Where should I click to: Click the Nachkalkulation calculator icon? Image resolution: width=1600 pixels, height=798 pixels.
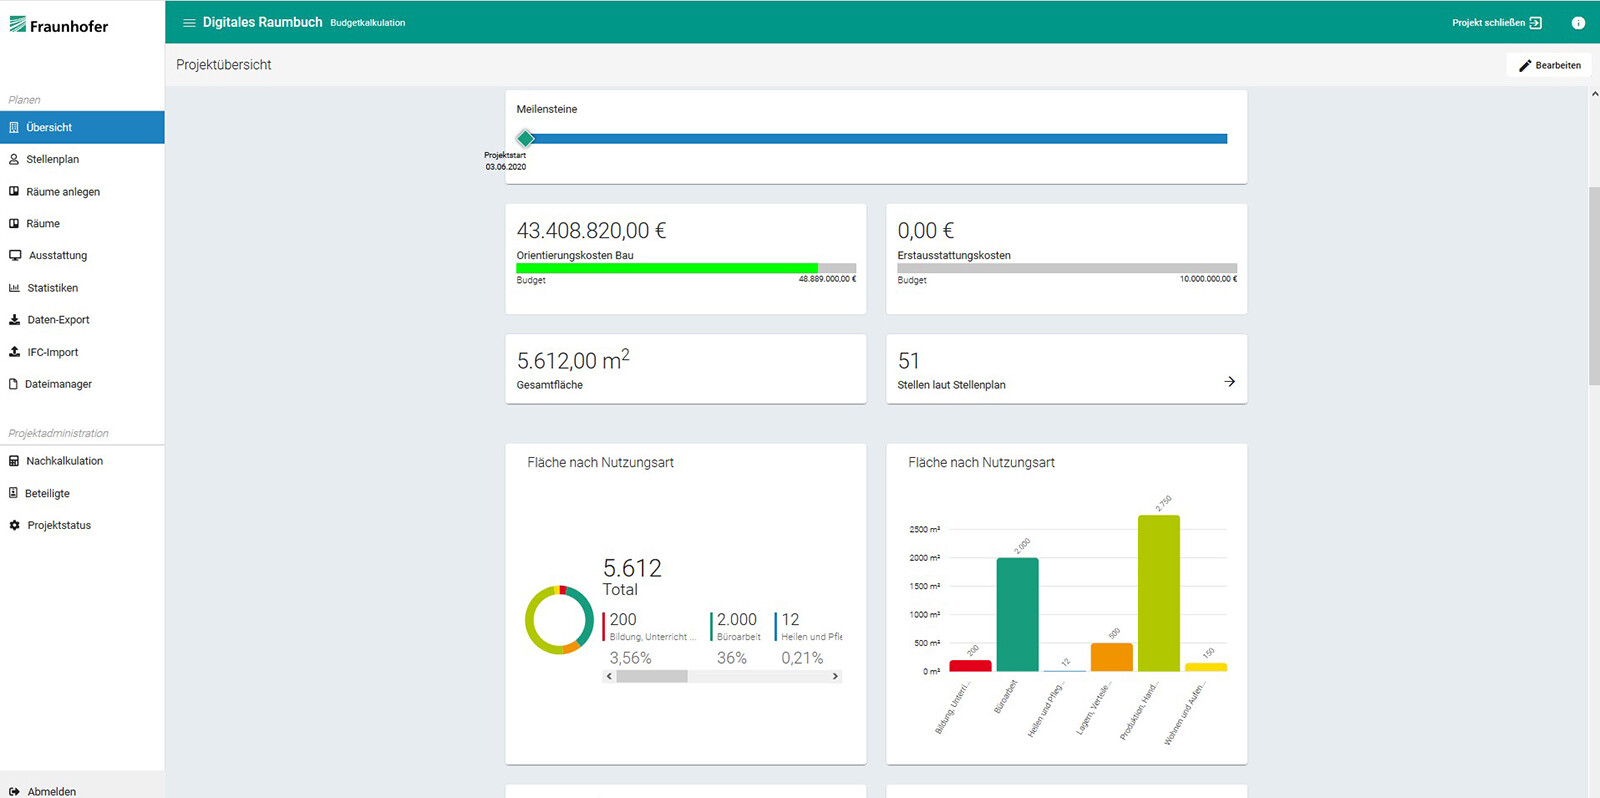[14, 461]
